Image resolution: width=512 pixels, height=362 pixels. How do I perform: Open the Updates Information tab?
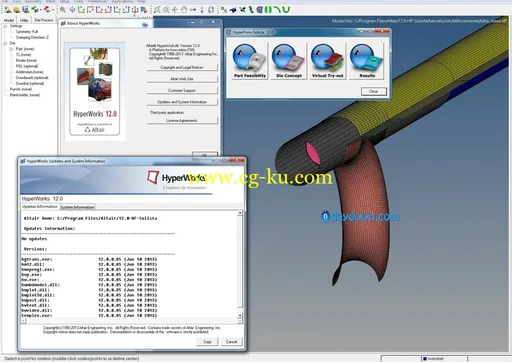40,207
